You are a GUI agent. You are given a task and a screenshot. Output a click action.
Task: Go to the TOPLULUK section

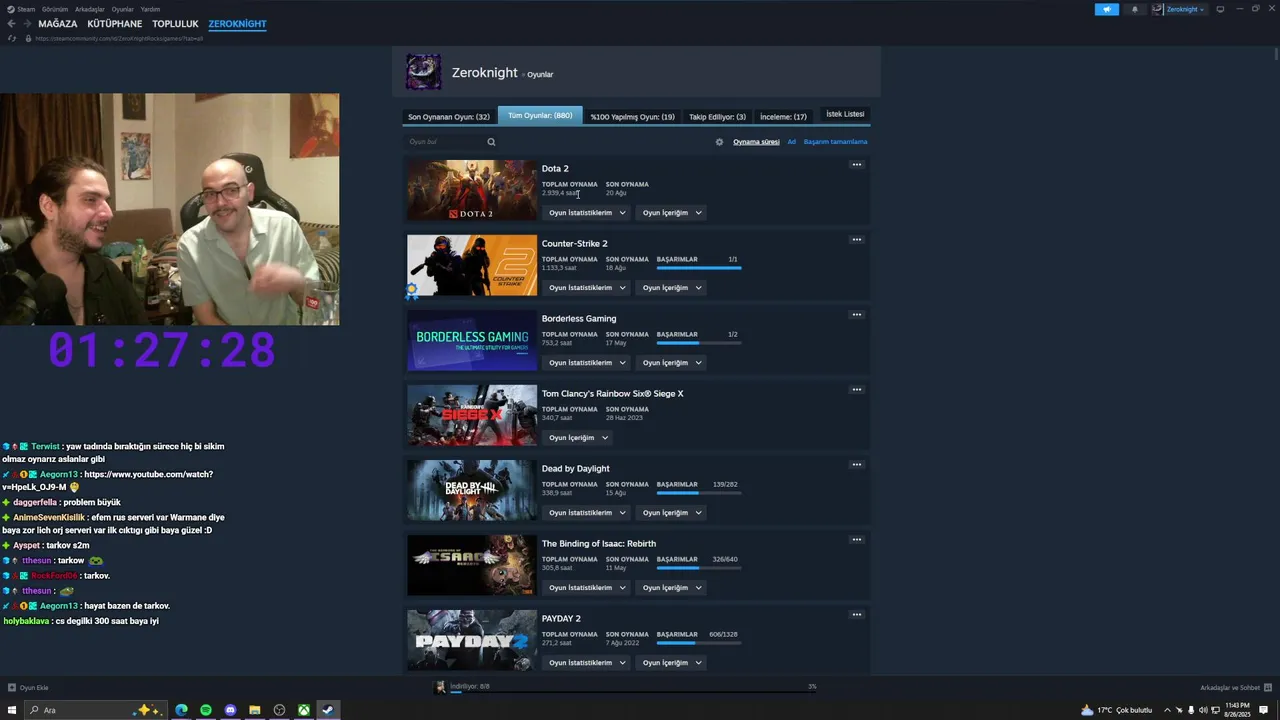175,24
